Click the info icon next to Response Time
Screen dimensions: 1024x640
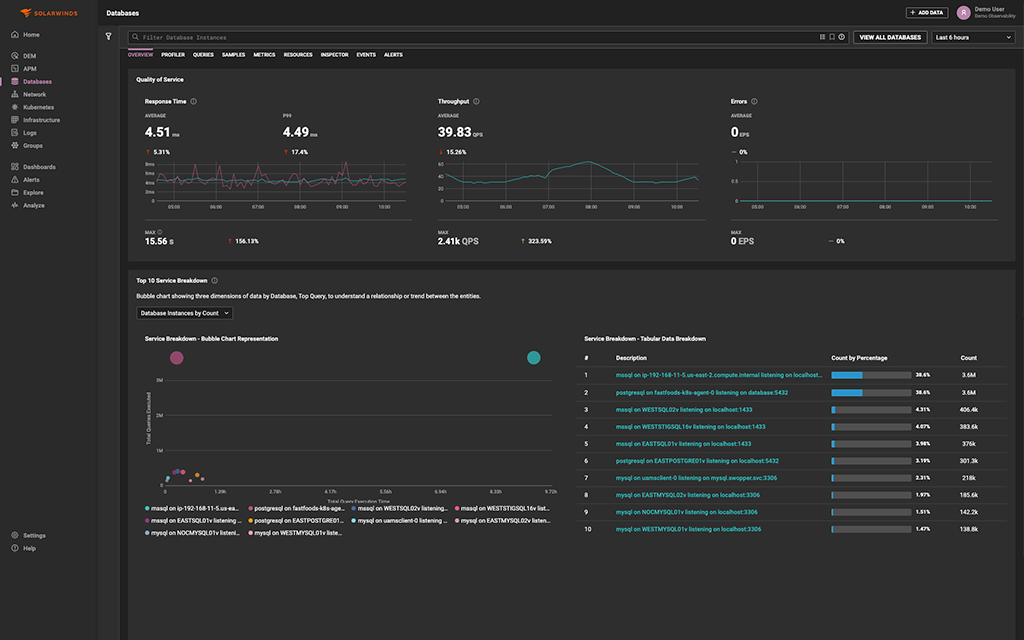[x=191, y=101]
